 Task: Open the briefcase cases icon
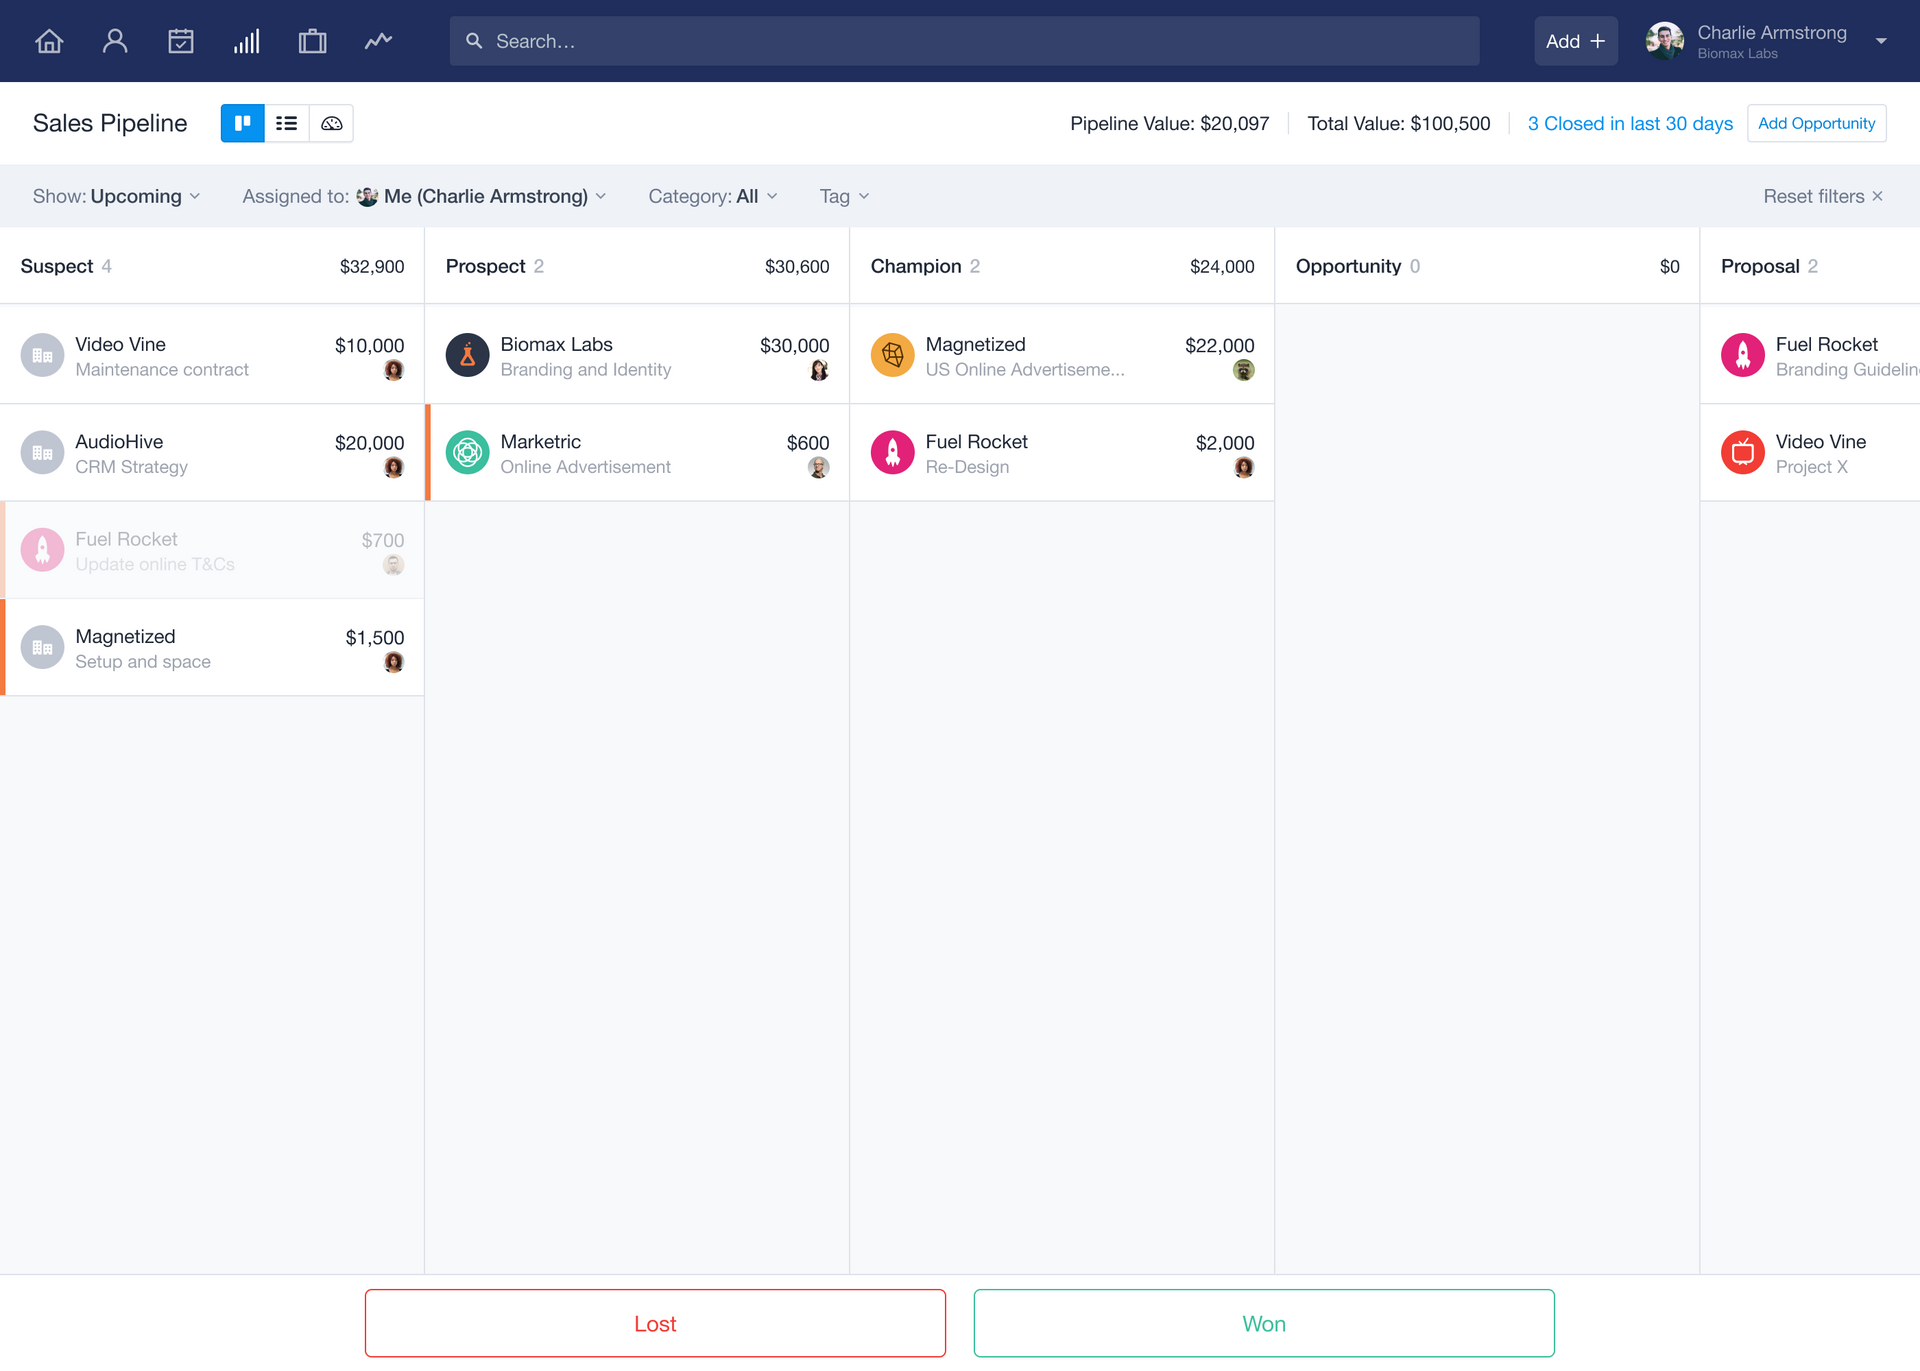(312, 41)
